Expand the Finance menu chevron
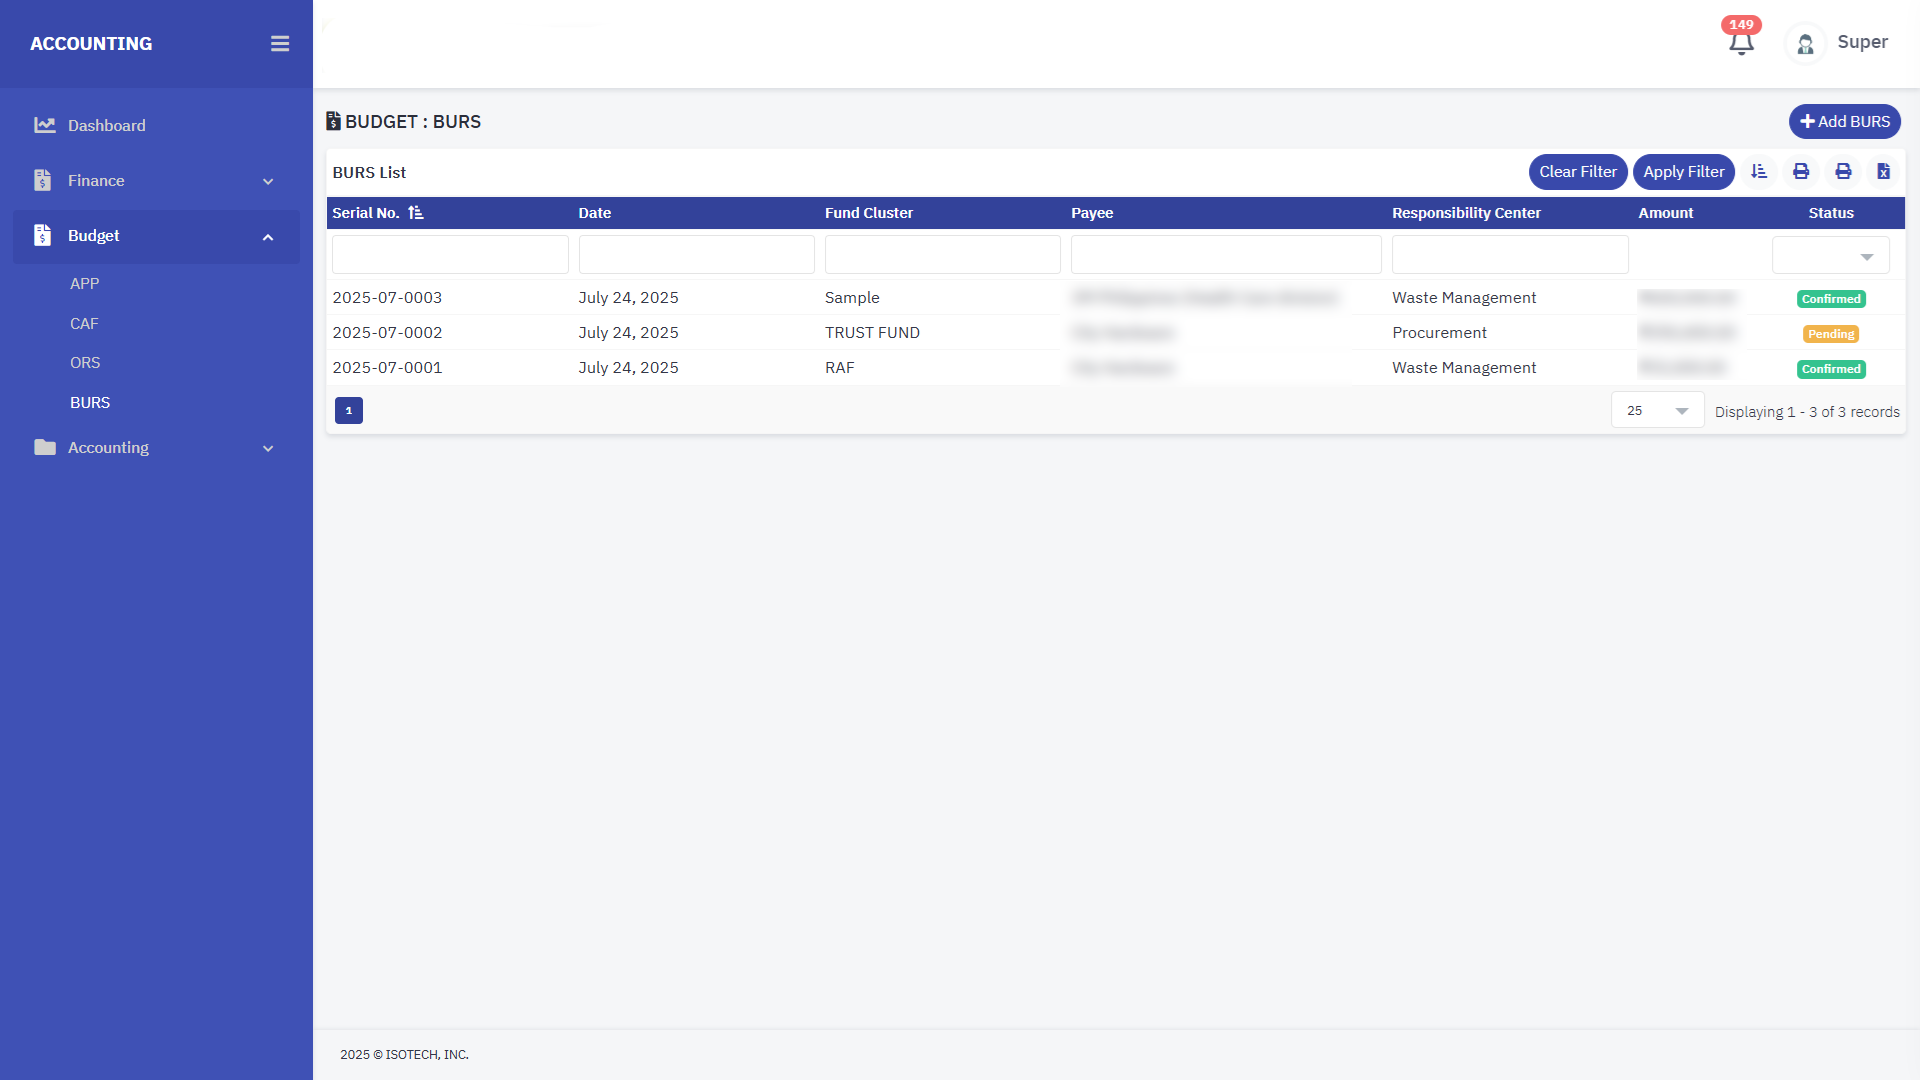The height and width of the screenshot is (1080, 1920). coord(268,181)
